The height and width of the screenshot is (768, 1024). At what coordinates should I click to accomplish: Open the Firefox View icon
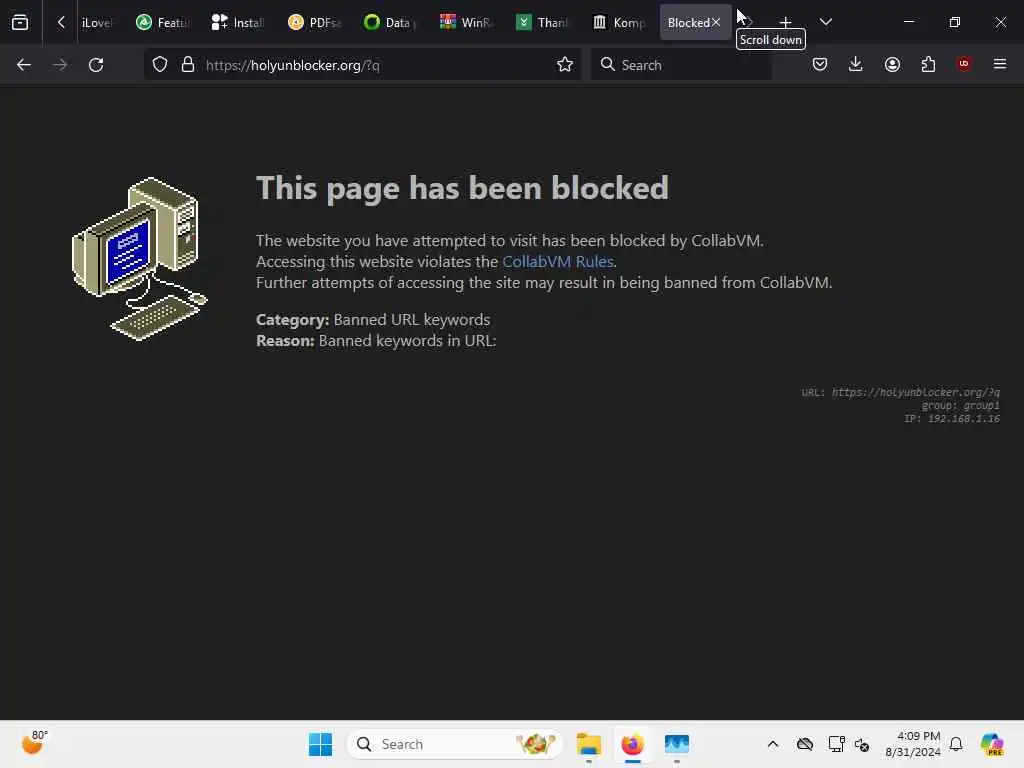[20, 22]
